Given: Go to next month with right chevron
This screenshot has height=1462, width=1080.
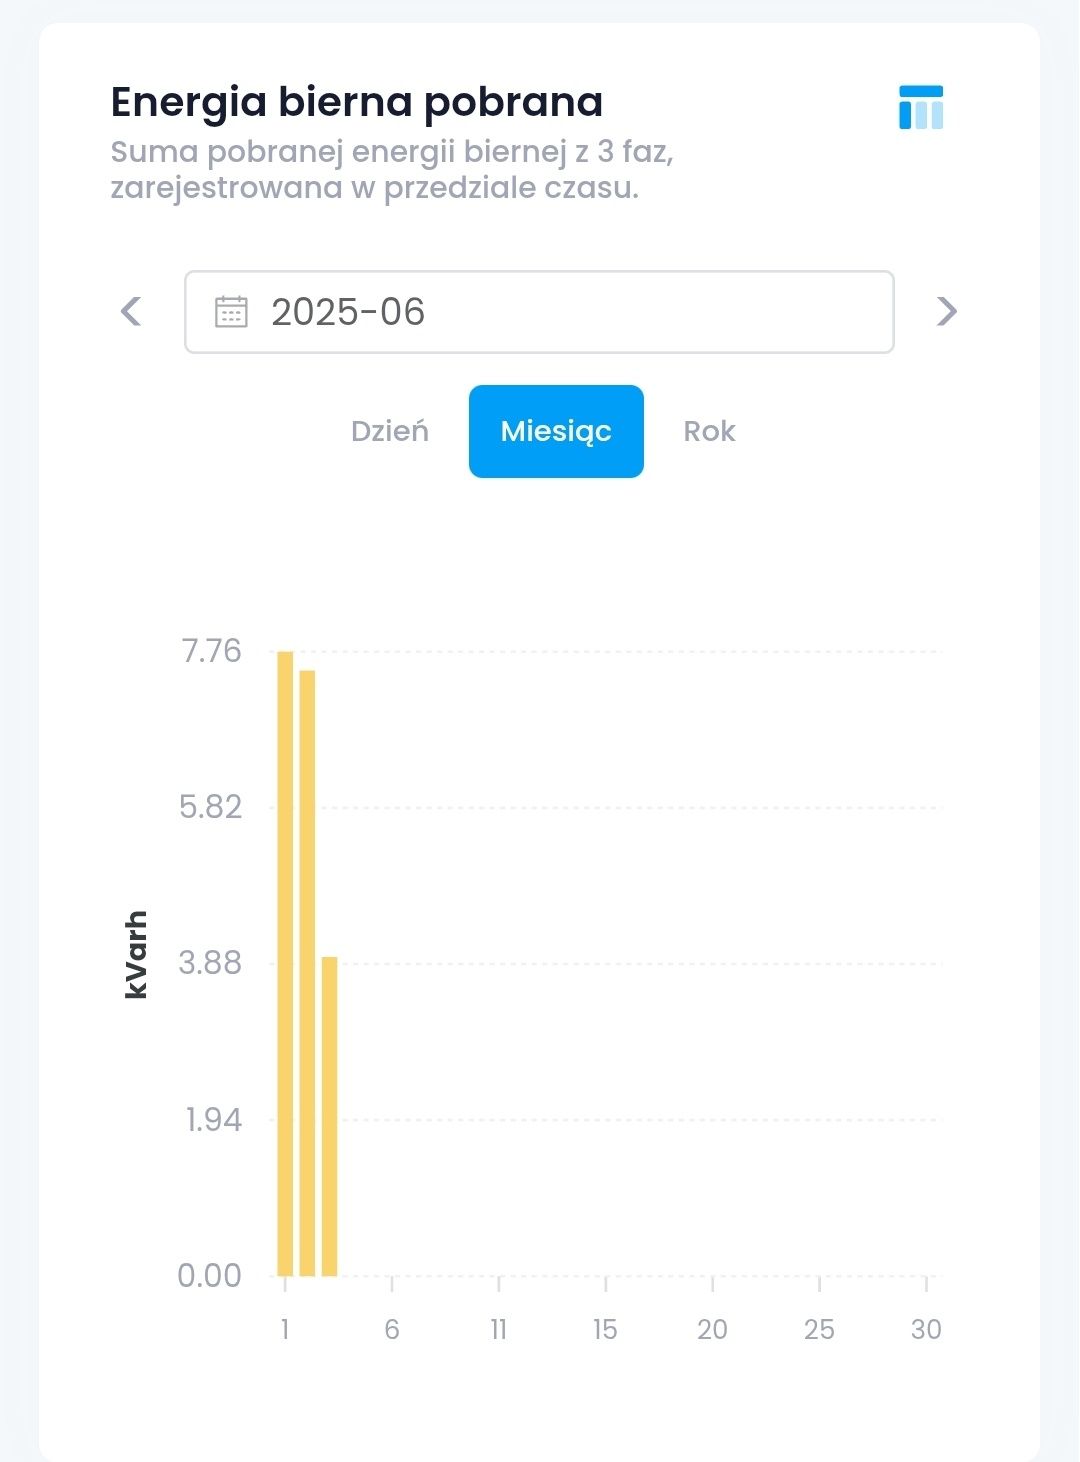Looking at the screenshot, I should (x=946, y=311).
